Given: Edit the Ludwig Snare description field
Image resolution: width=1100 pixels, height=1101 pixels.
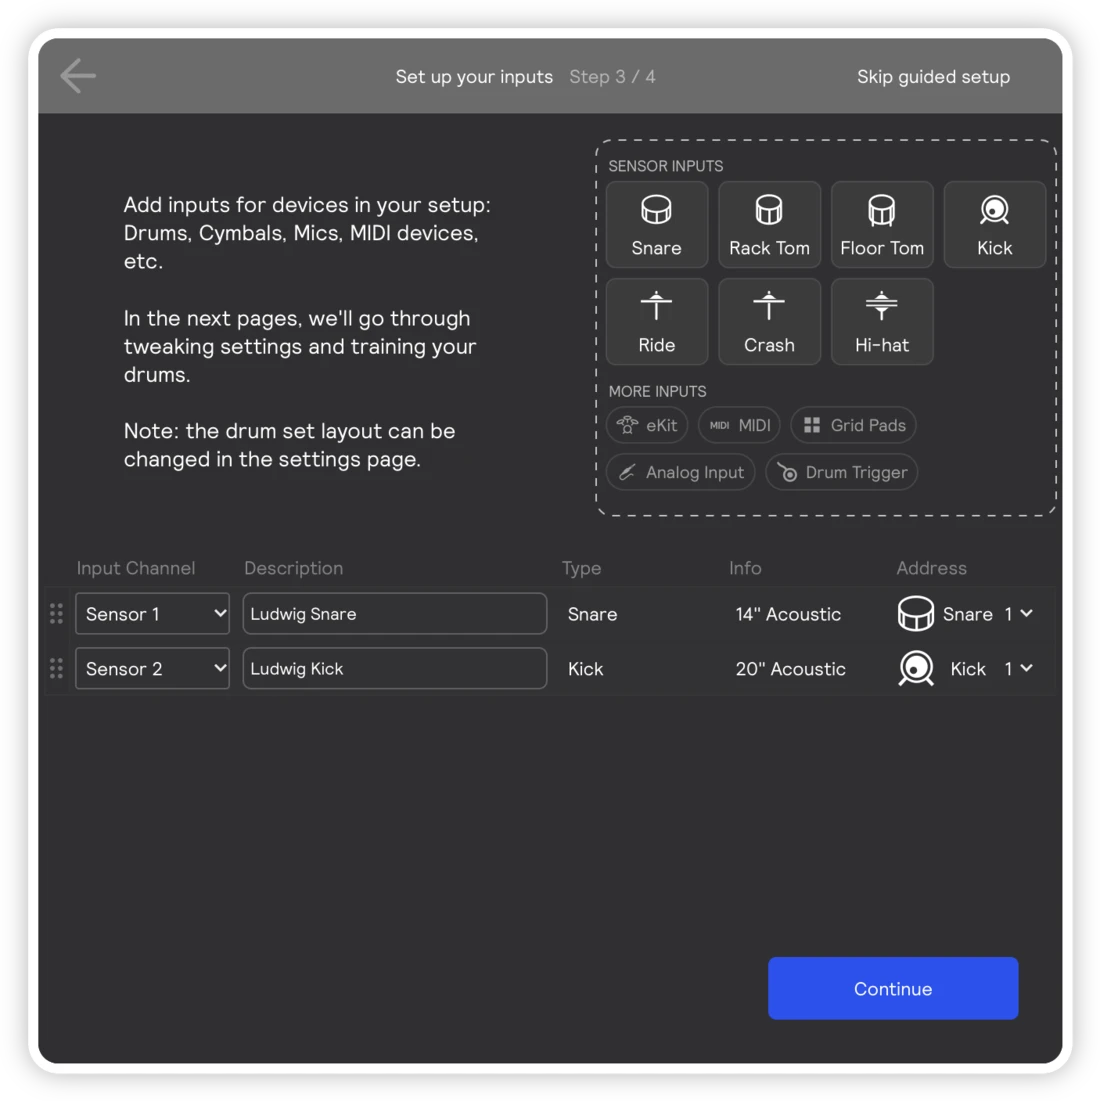Looking at the screenshot, I should pyautogui.click(x=395, y=614).
